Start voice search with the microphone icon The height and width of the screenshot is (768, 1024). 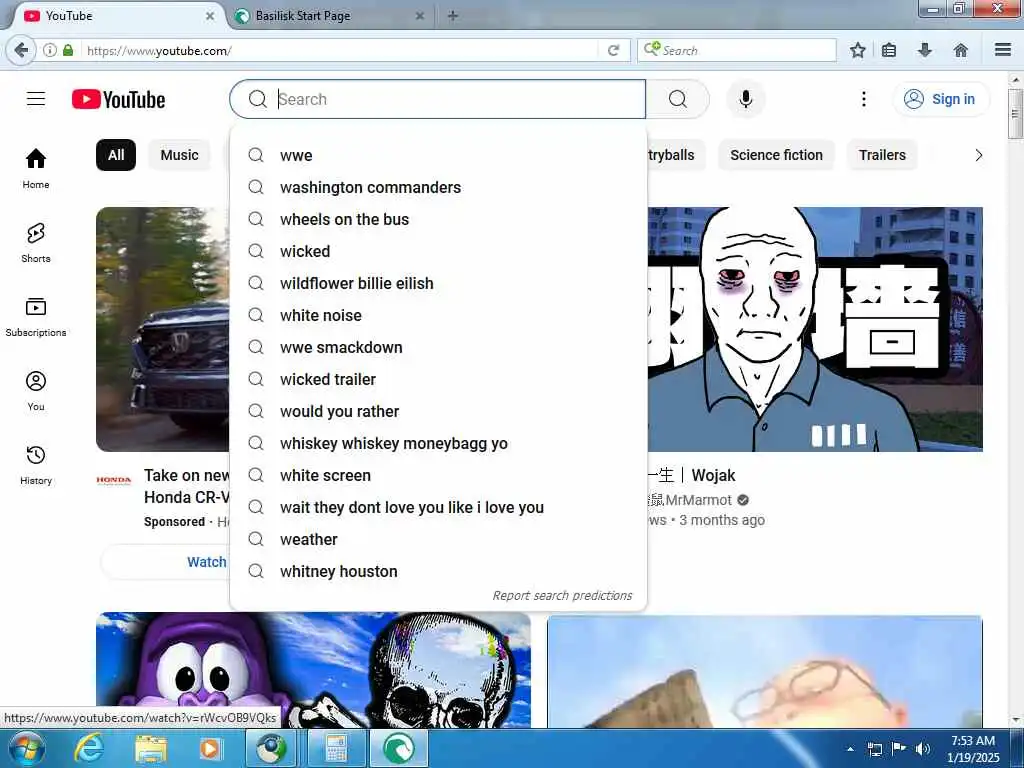pyautogui.click(x=746, y=99)
